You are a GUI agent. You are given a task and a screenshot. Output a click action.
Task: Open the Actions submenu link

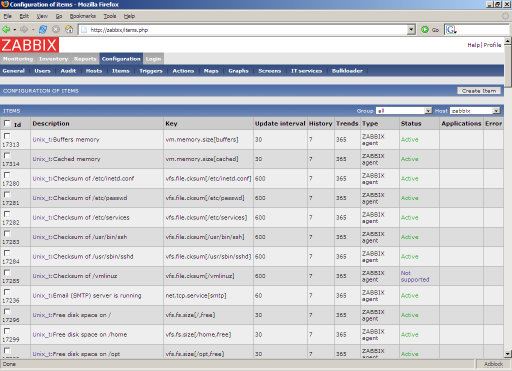(x=183, y=71)
